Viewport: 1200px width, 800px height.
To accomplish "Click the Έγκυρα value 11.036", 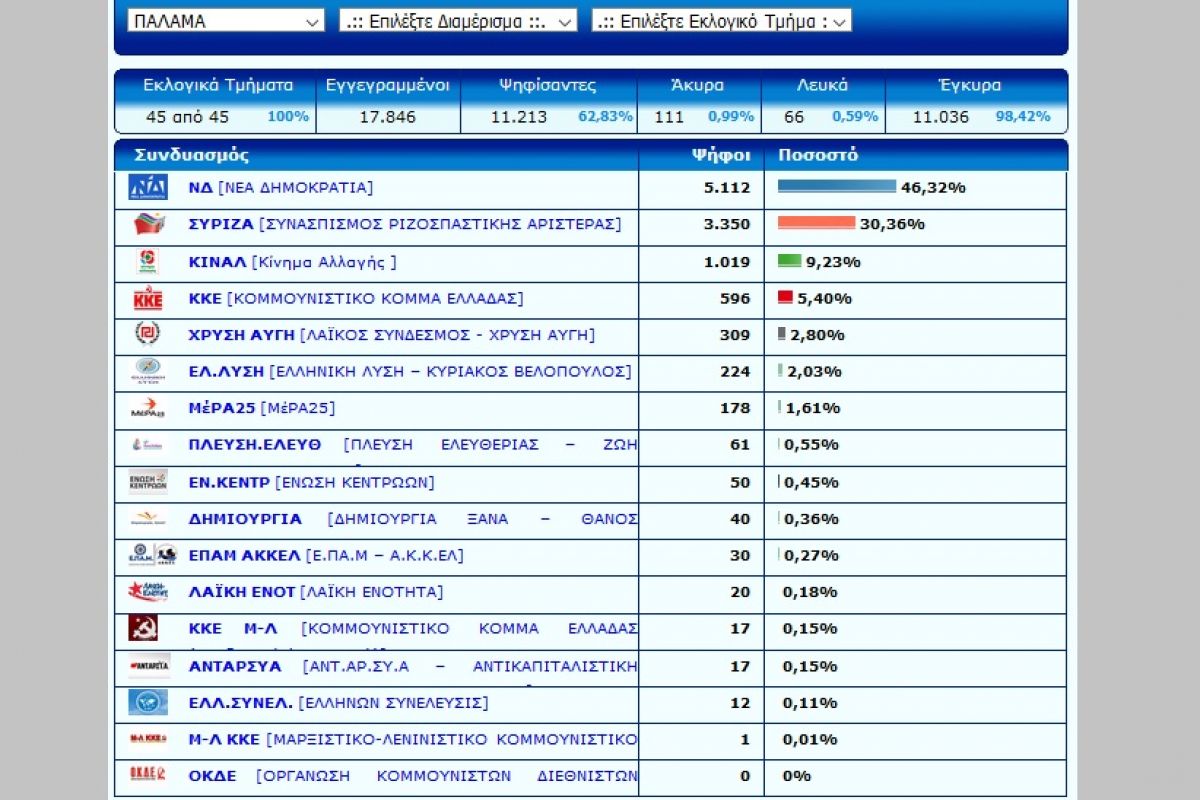I will [941, 117].
